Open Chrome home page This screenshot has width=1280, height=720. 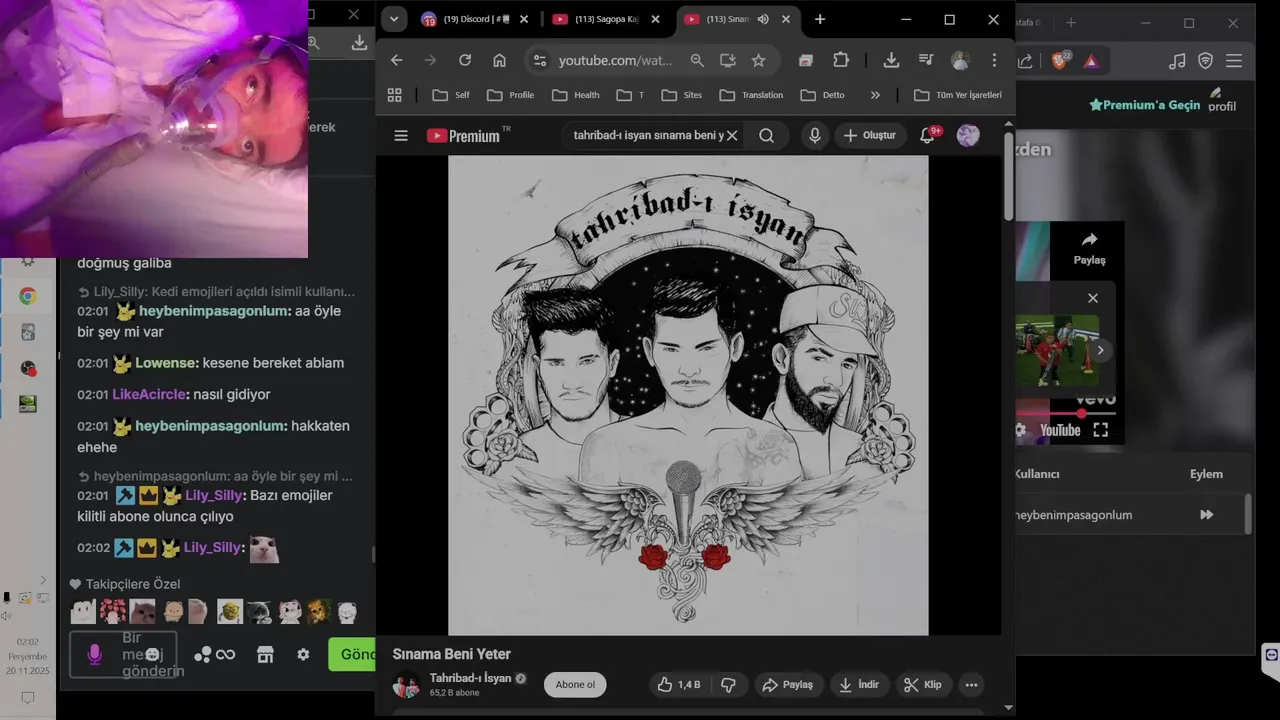pyautogui.click(x=499, y=60)
